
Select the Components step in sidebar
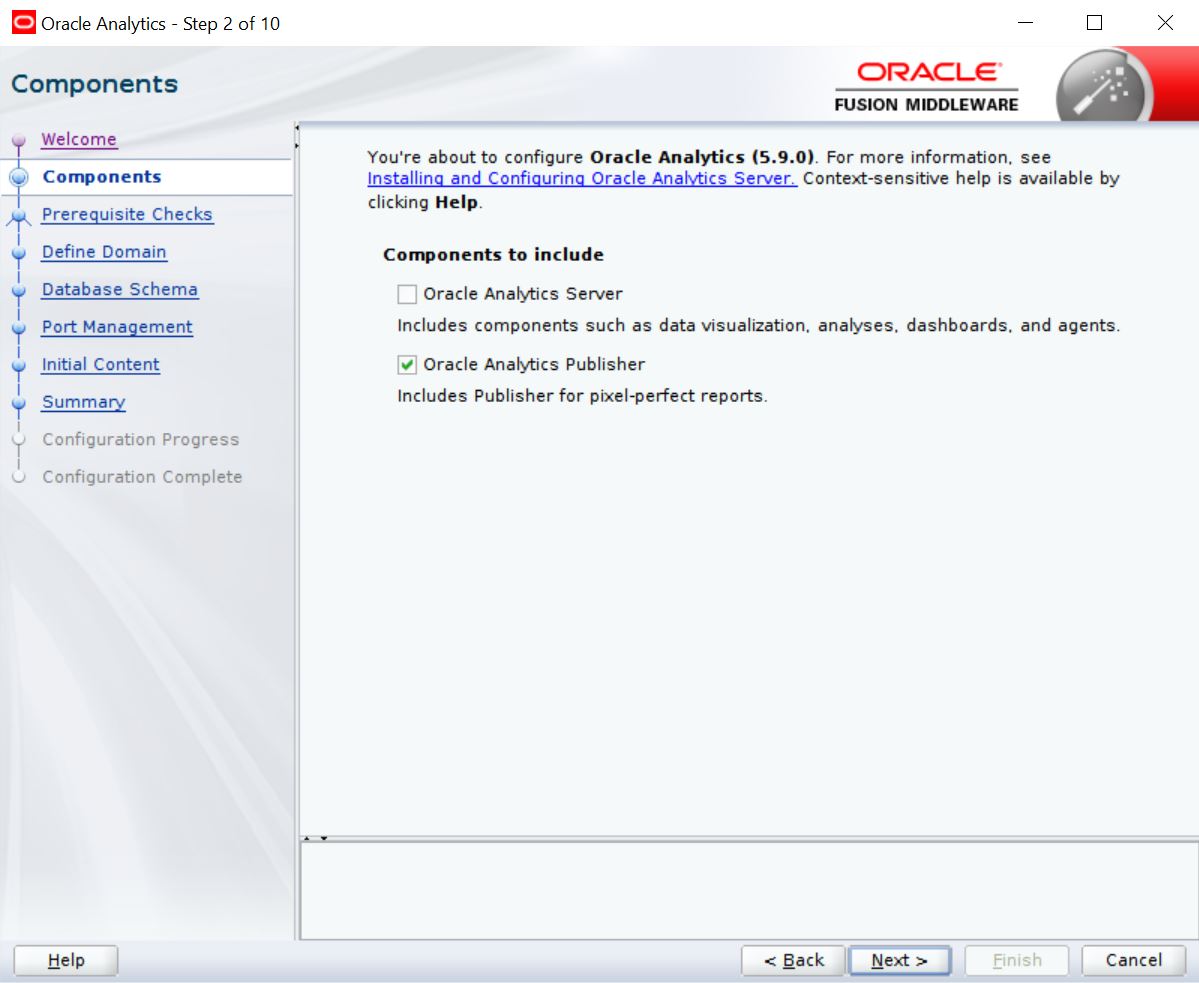click(102, 177)
